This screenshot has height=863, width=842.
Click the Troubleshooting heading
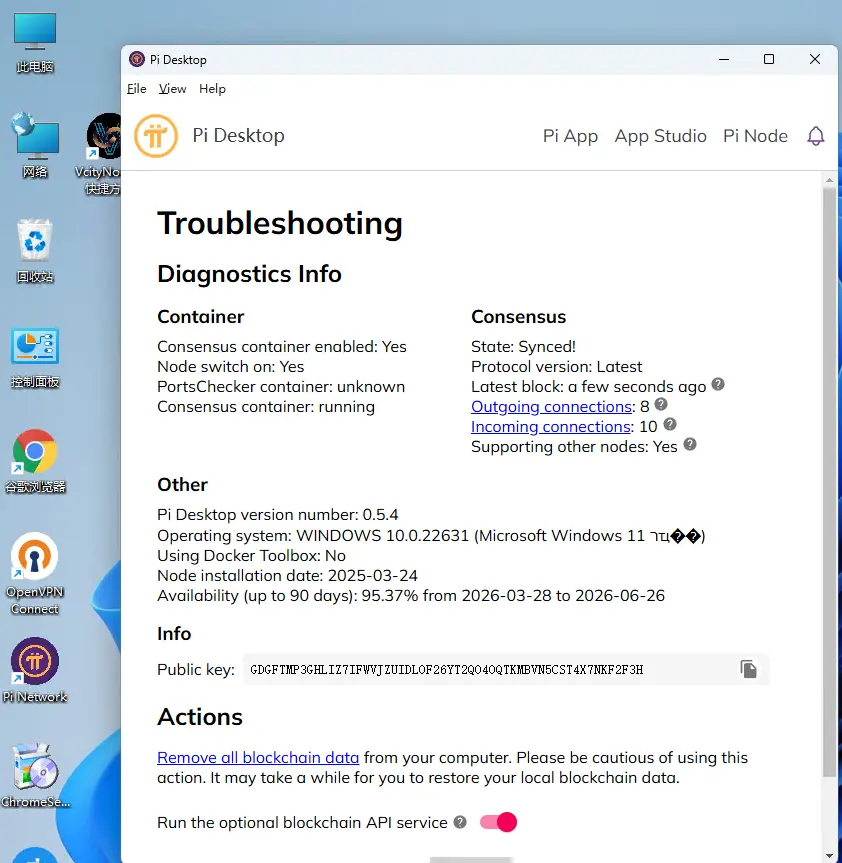pos(280,223)
